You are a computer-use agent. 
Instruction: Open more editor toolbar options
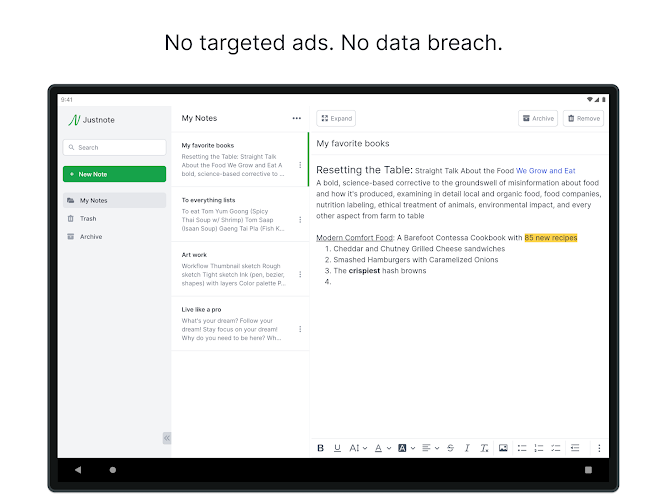[x=599, y=448]
